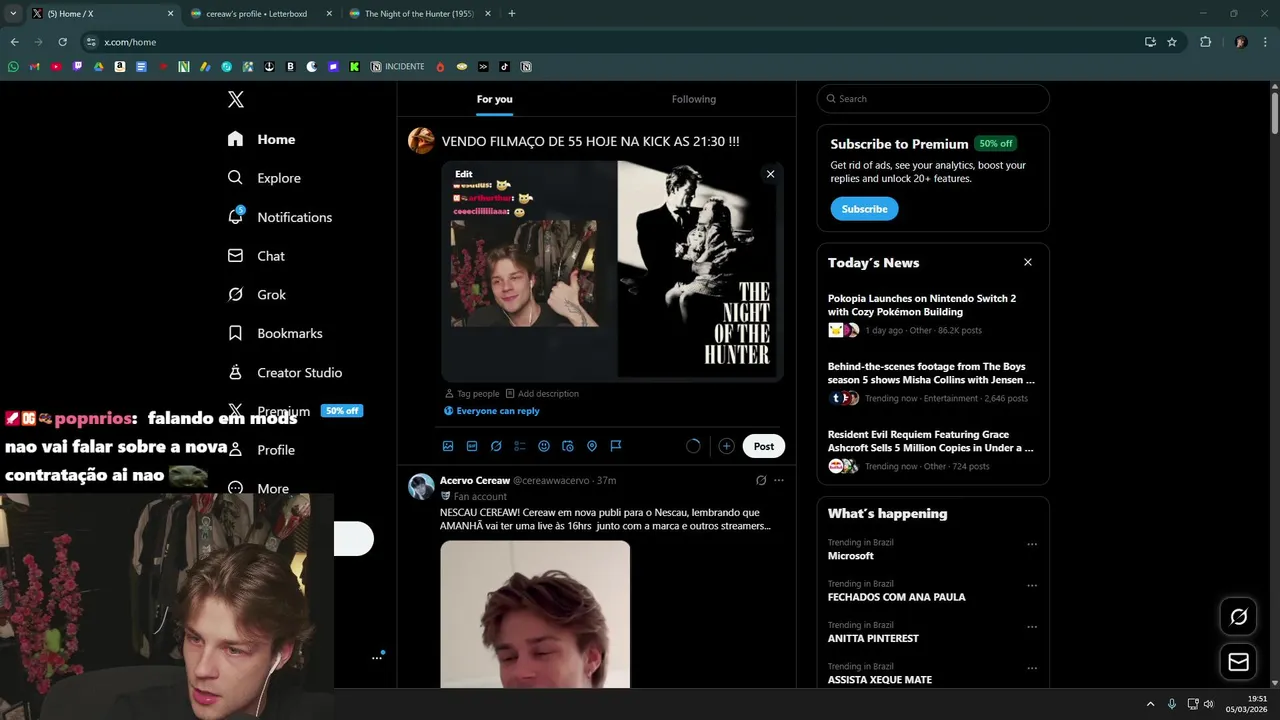Screen dimensions: 1280x720
Task: Click Add description under the image
Action: click(x=542, y=394)
